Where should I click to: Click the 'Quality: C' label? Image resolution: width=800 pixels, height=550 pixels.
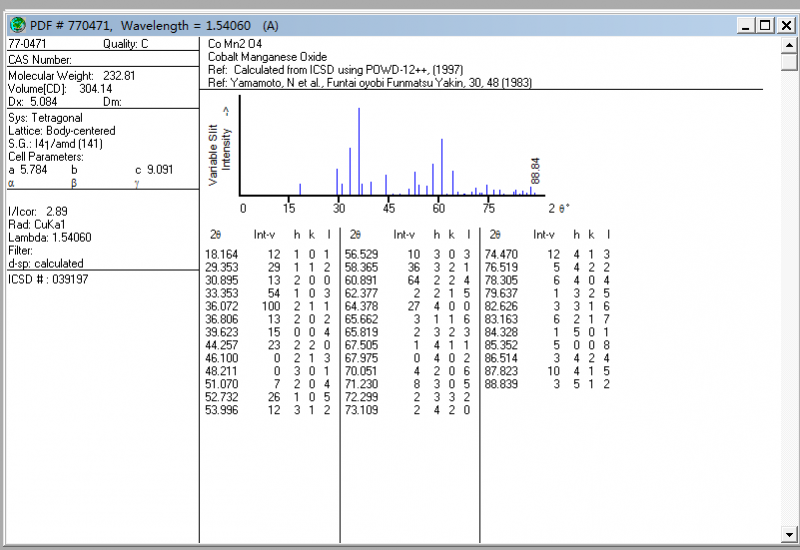tap(126, 44)
